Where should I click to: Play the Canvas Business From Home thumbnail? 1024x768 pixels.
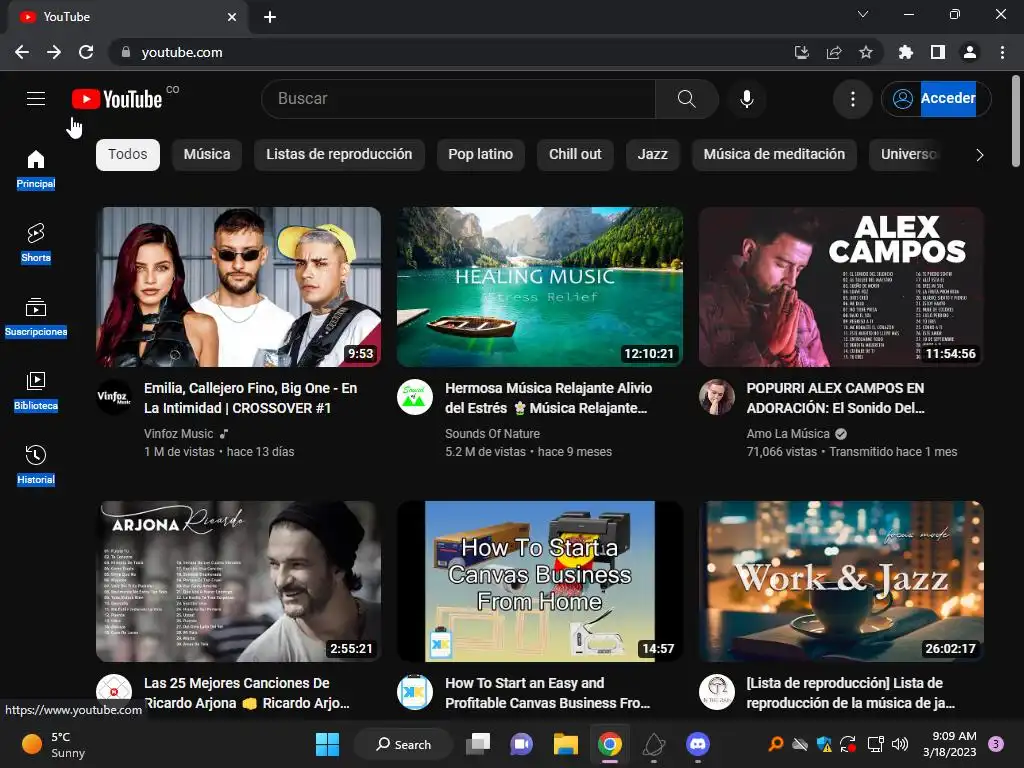540,581
